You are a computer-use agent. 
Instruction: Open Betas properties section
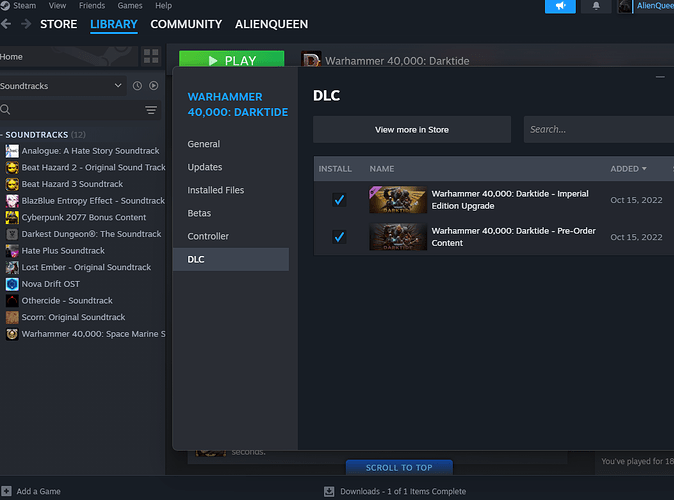[231, 213]
